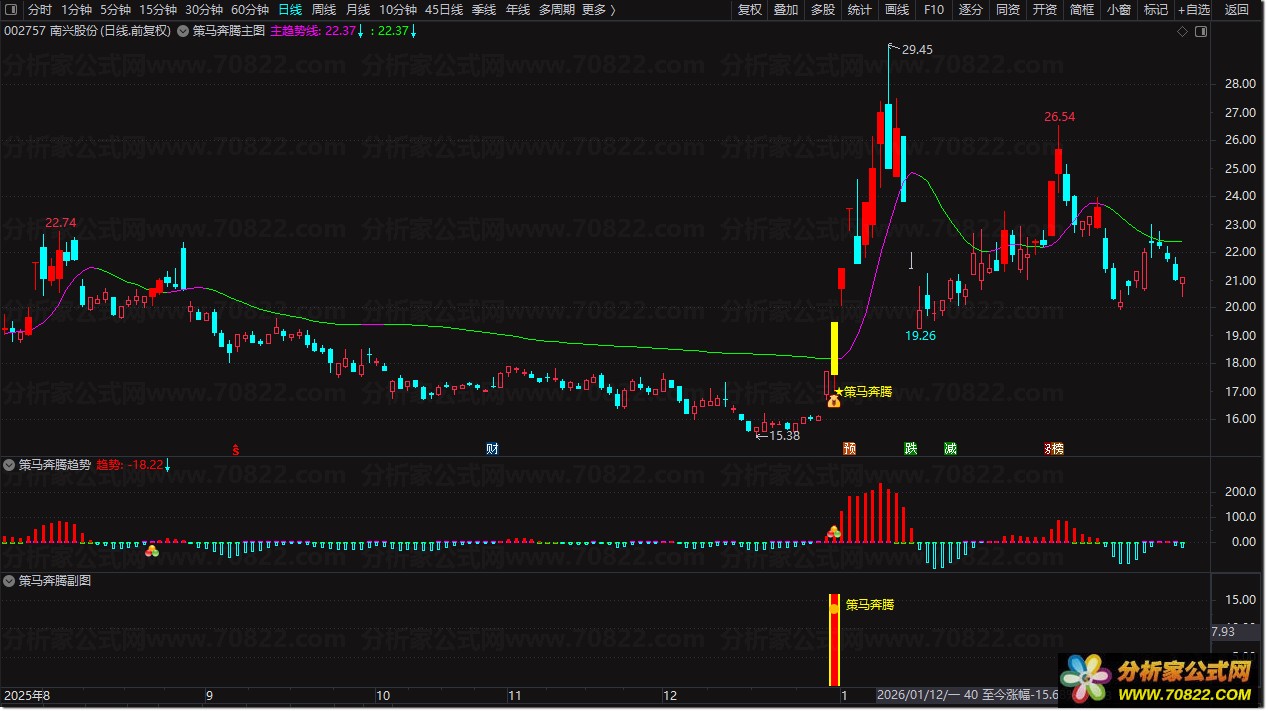The width and height of the screenshot is (1268, 711).
Task: Select the 45日线 period tab
Action: [444, 9]
